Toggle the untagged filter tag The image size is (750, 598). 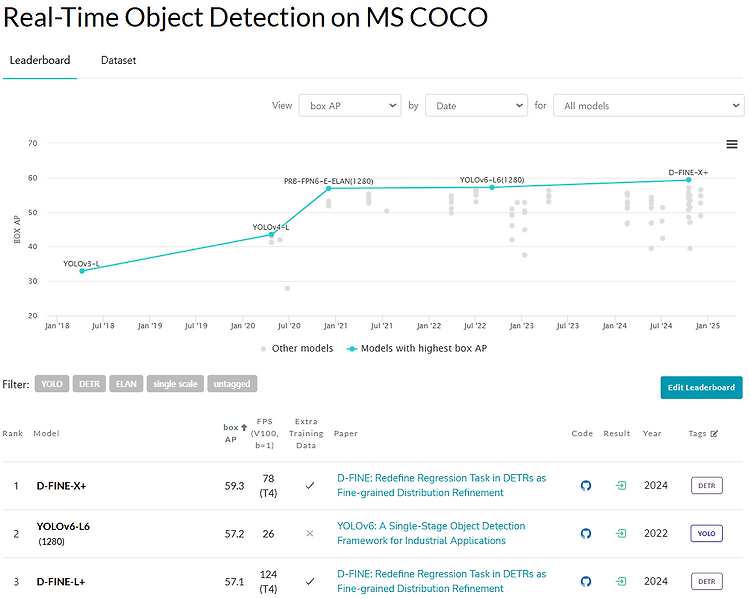pos(232,384)
